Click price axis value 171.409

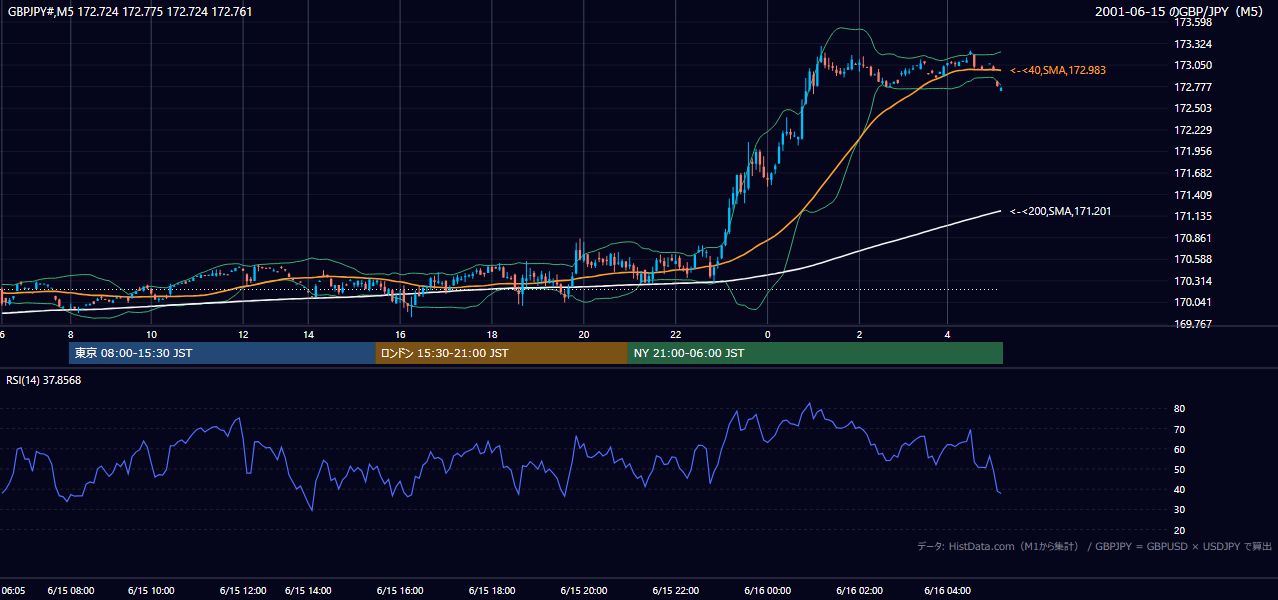click(1192, 195)
